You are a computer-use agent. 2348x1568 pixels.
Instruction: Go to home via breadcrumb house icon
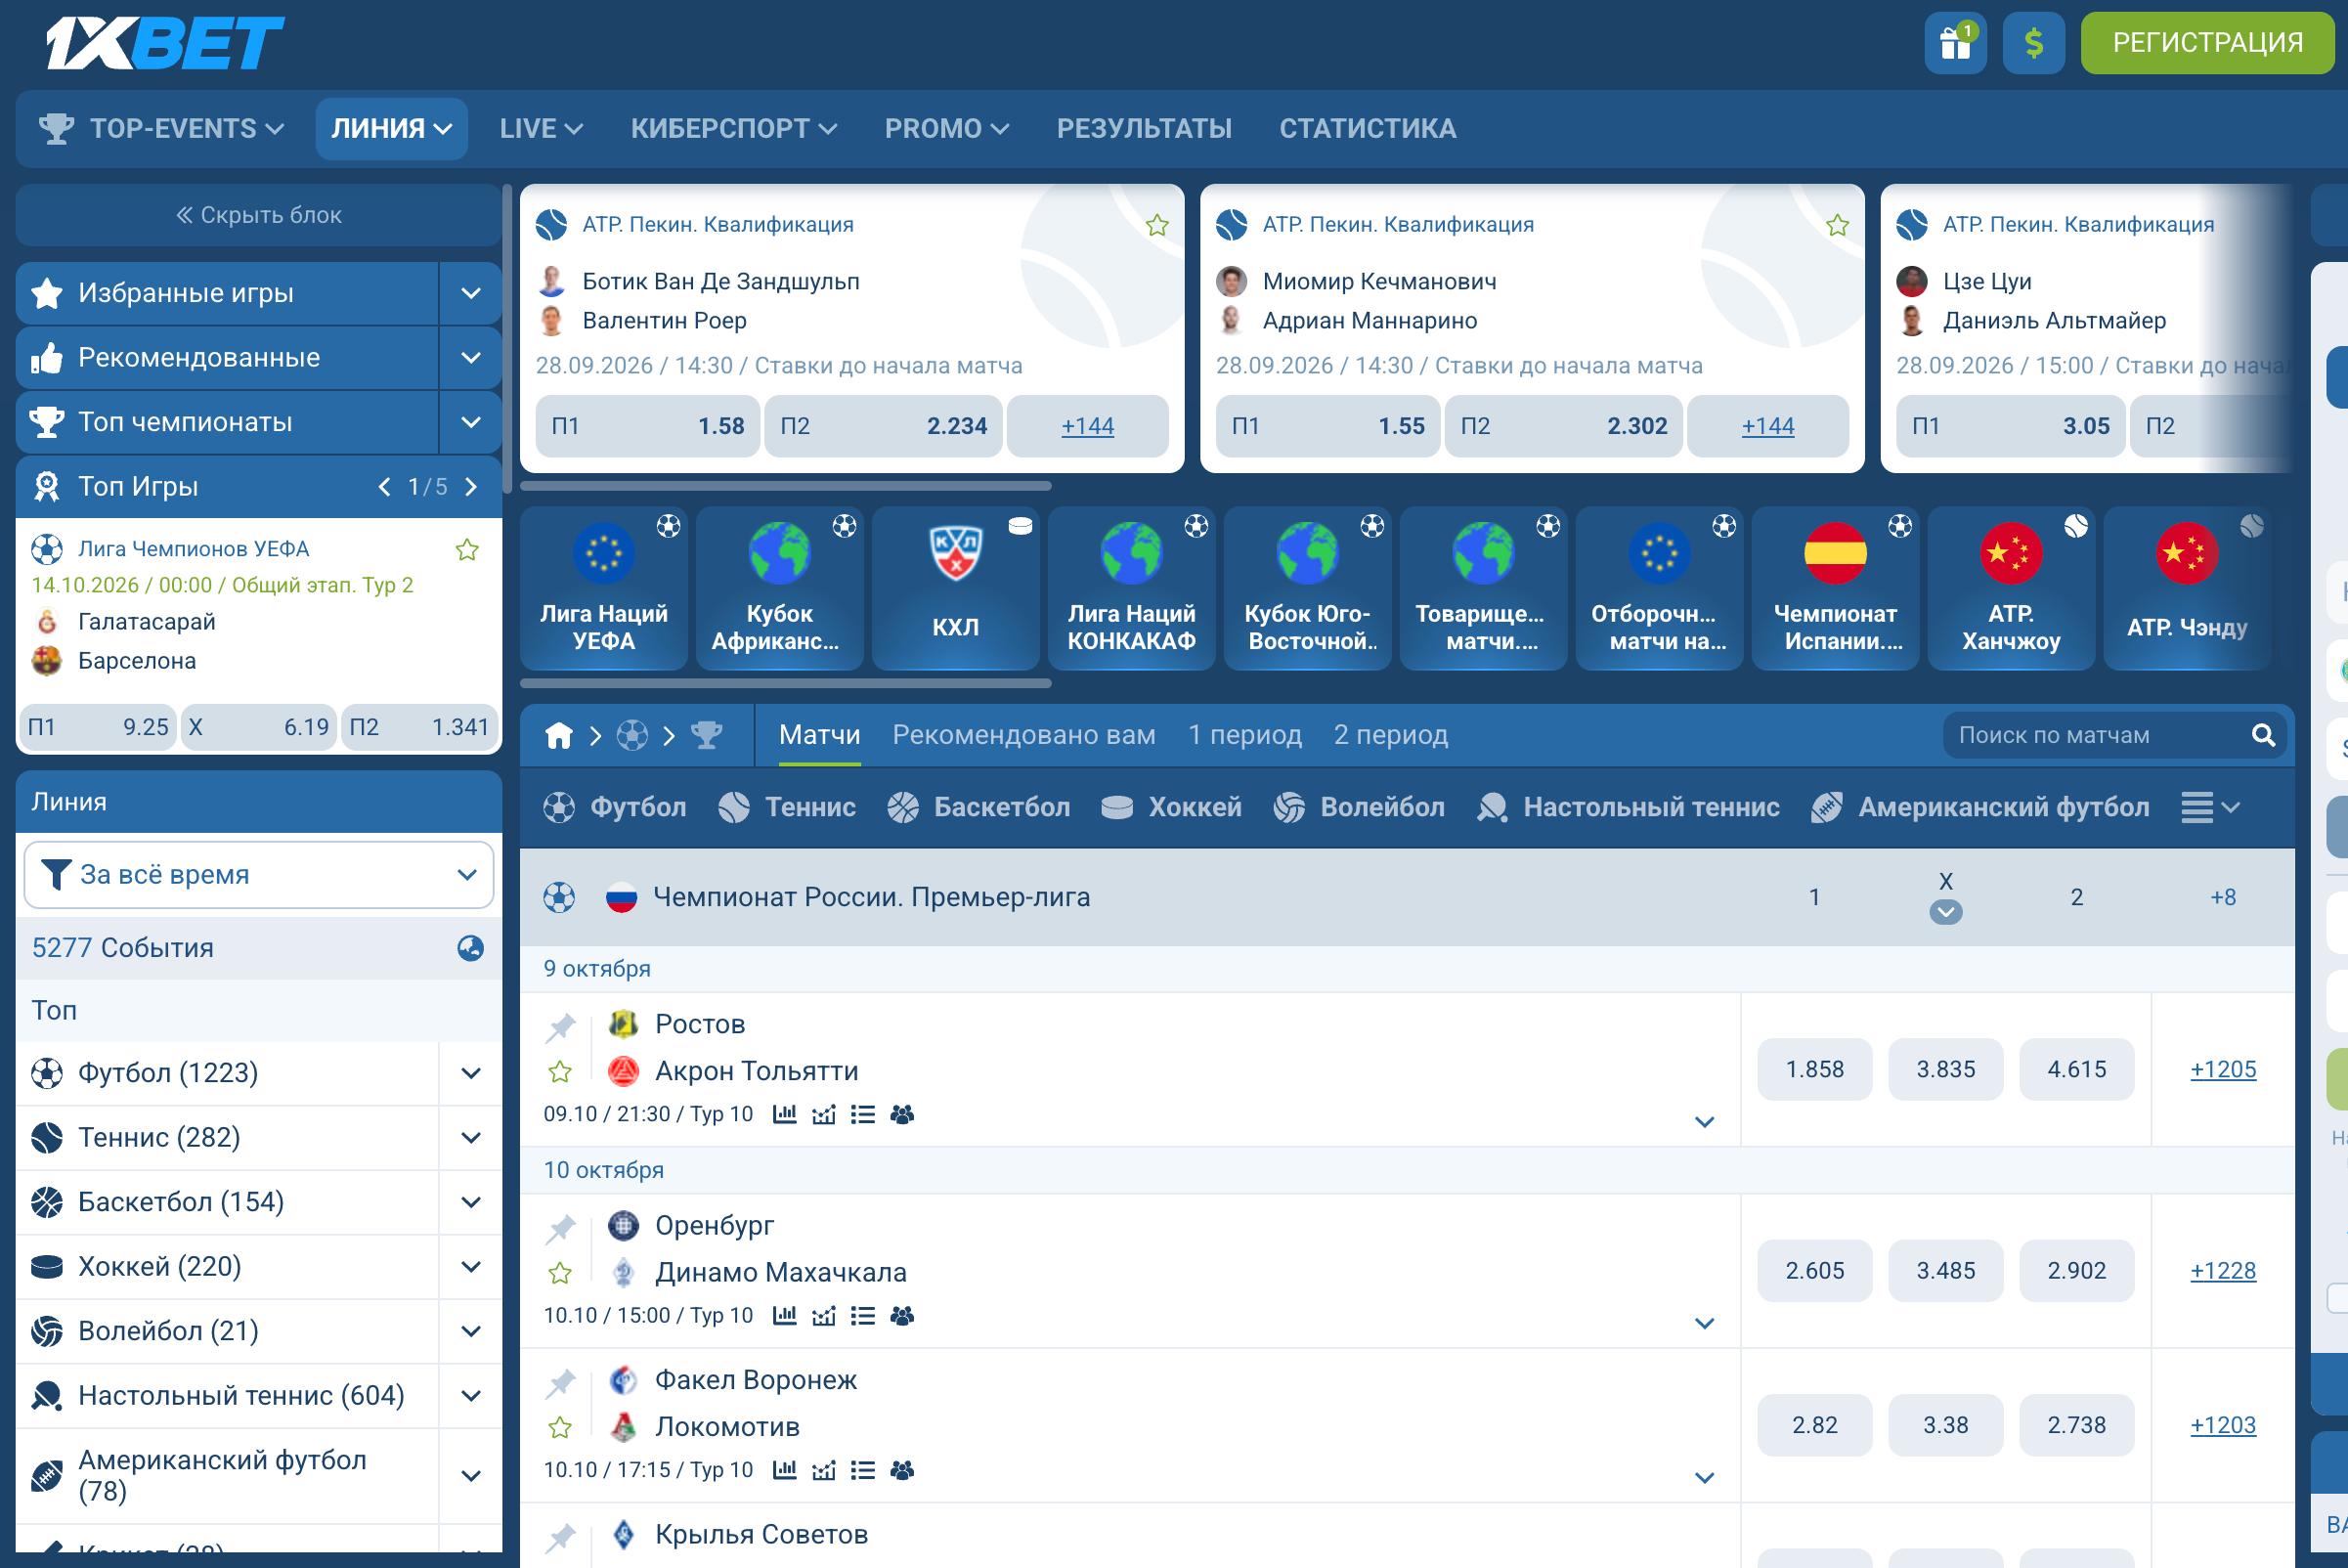tap(559, 736)
